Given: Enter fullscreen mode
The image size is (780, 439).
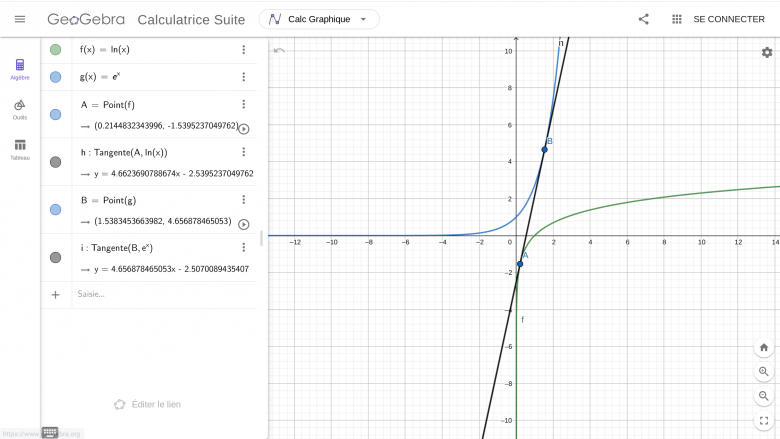Looking at the screenshot, I should (764, 421).
